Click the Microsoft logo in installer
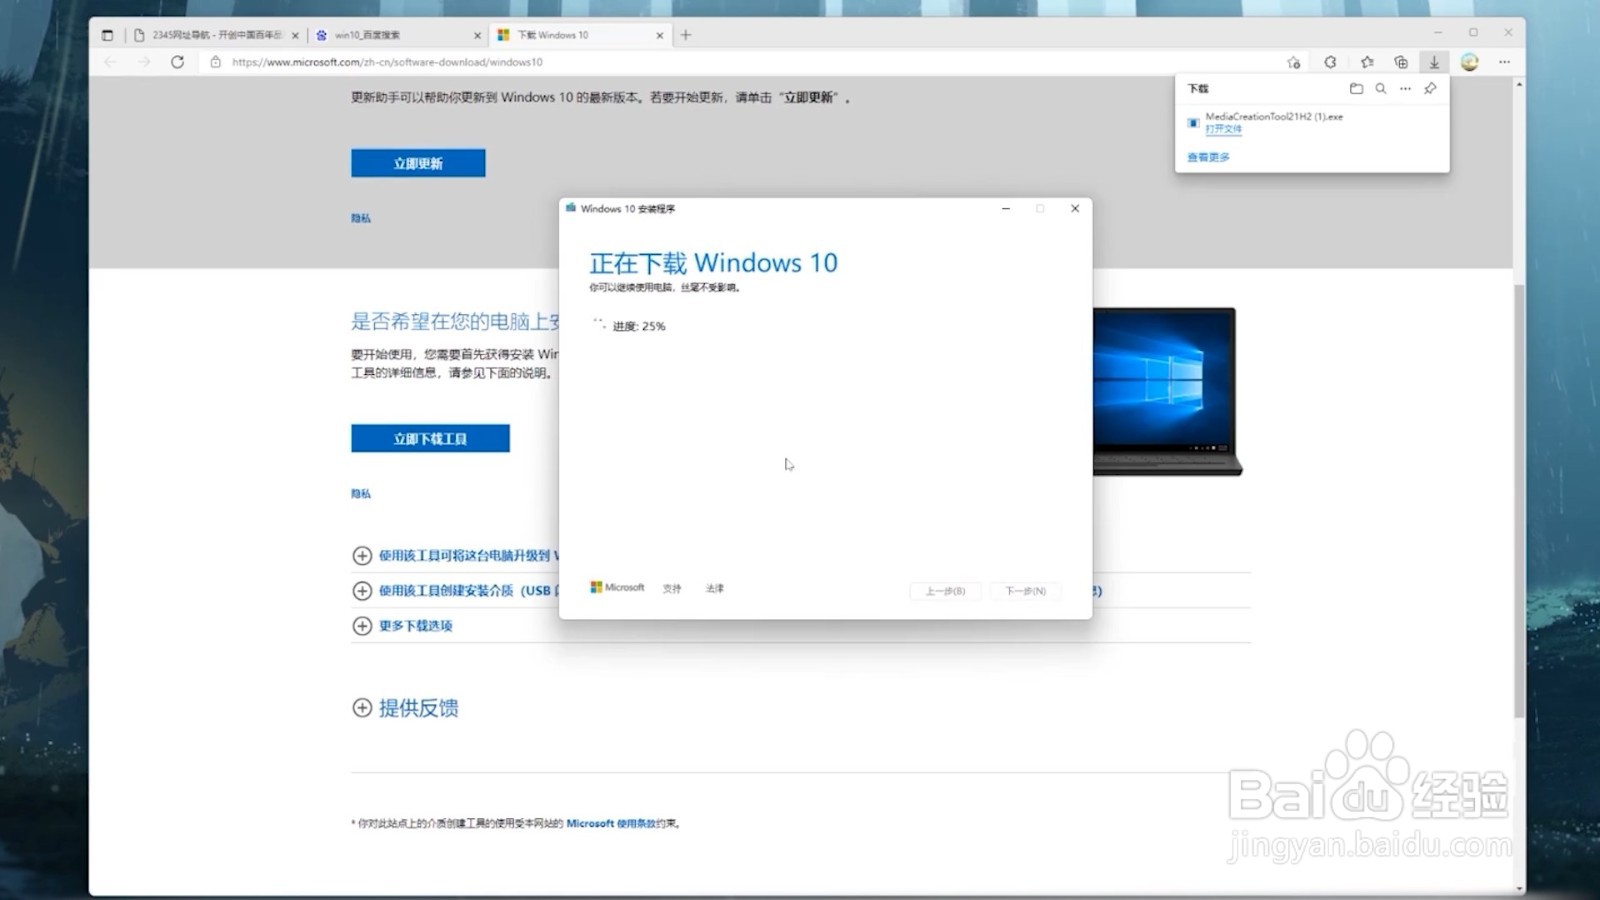This screenshot has height=900, width=1600. tap(617, 588)
